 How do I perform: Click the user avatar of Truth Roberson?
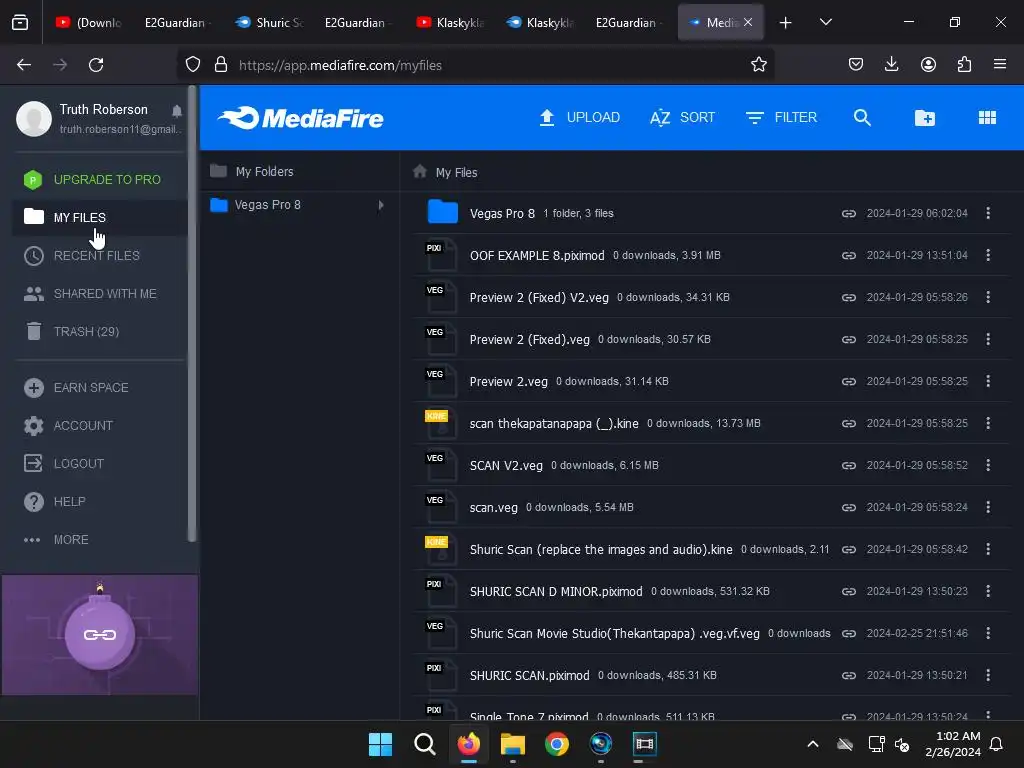[x=33, y=118]
